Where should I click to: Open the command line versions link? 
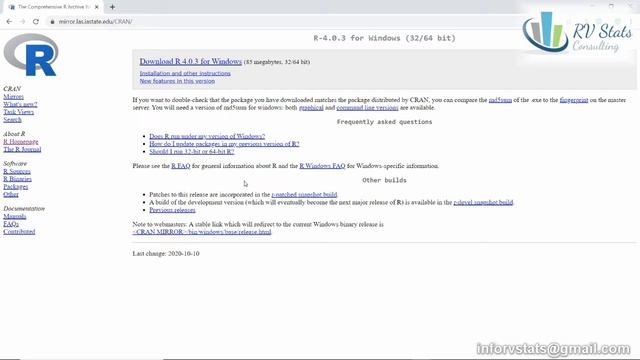[x=367, y=108]
